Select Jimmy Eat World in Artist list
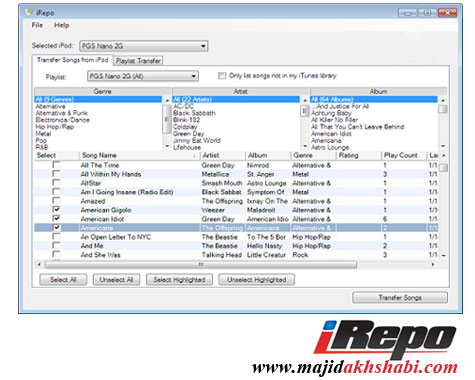475x380 pixels. click(x=196, y=140)
